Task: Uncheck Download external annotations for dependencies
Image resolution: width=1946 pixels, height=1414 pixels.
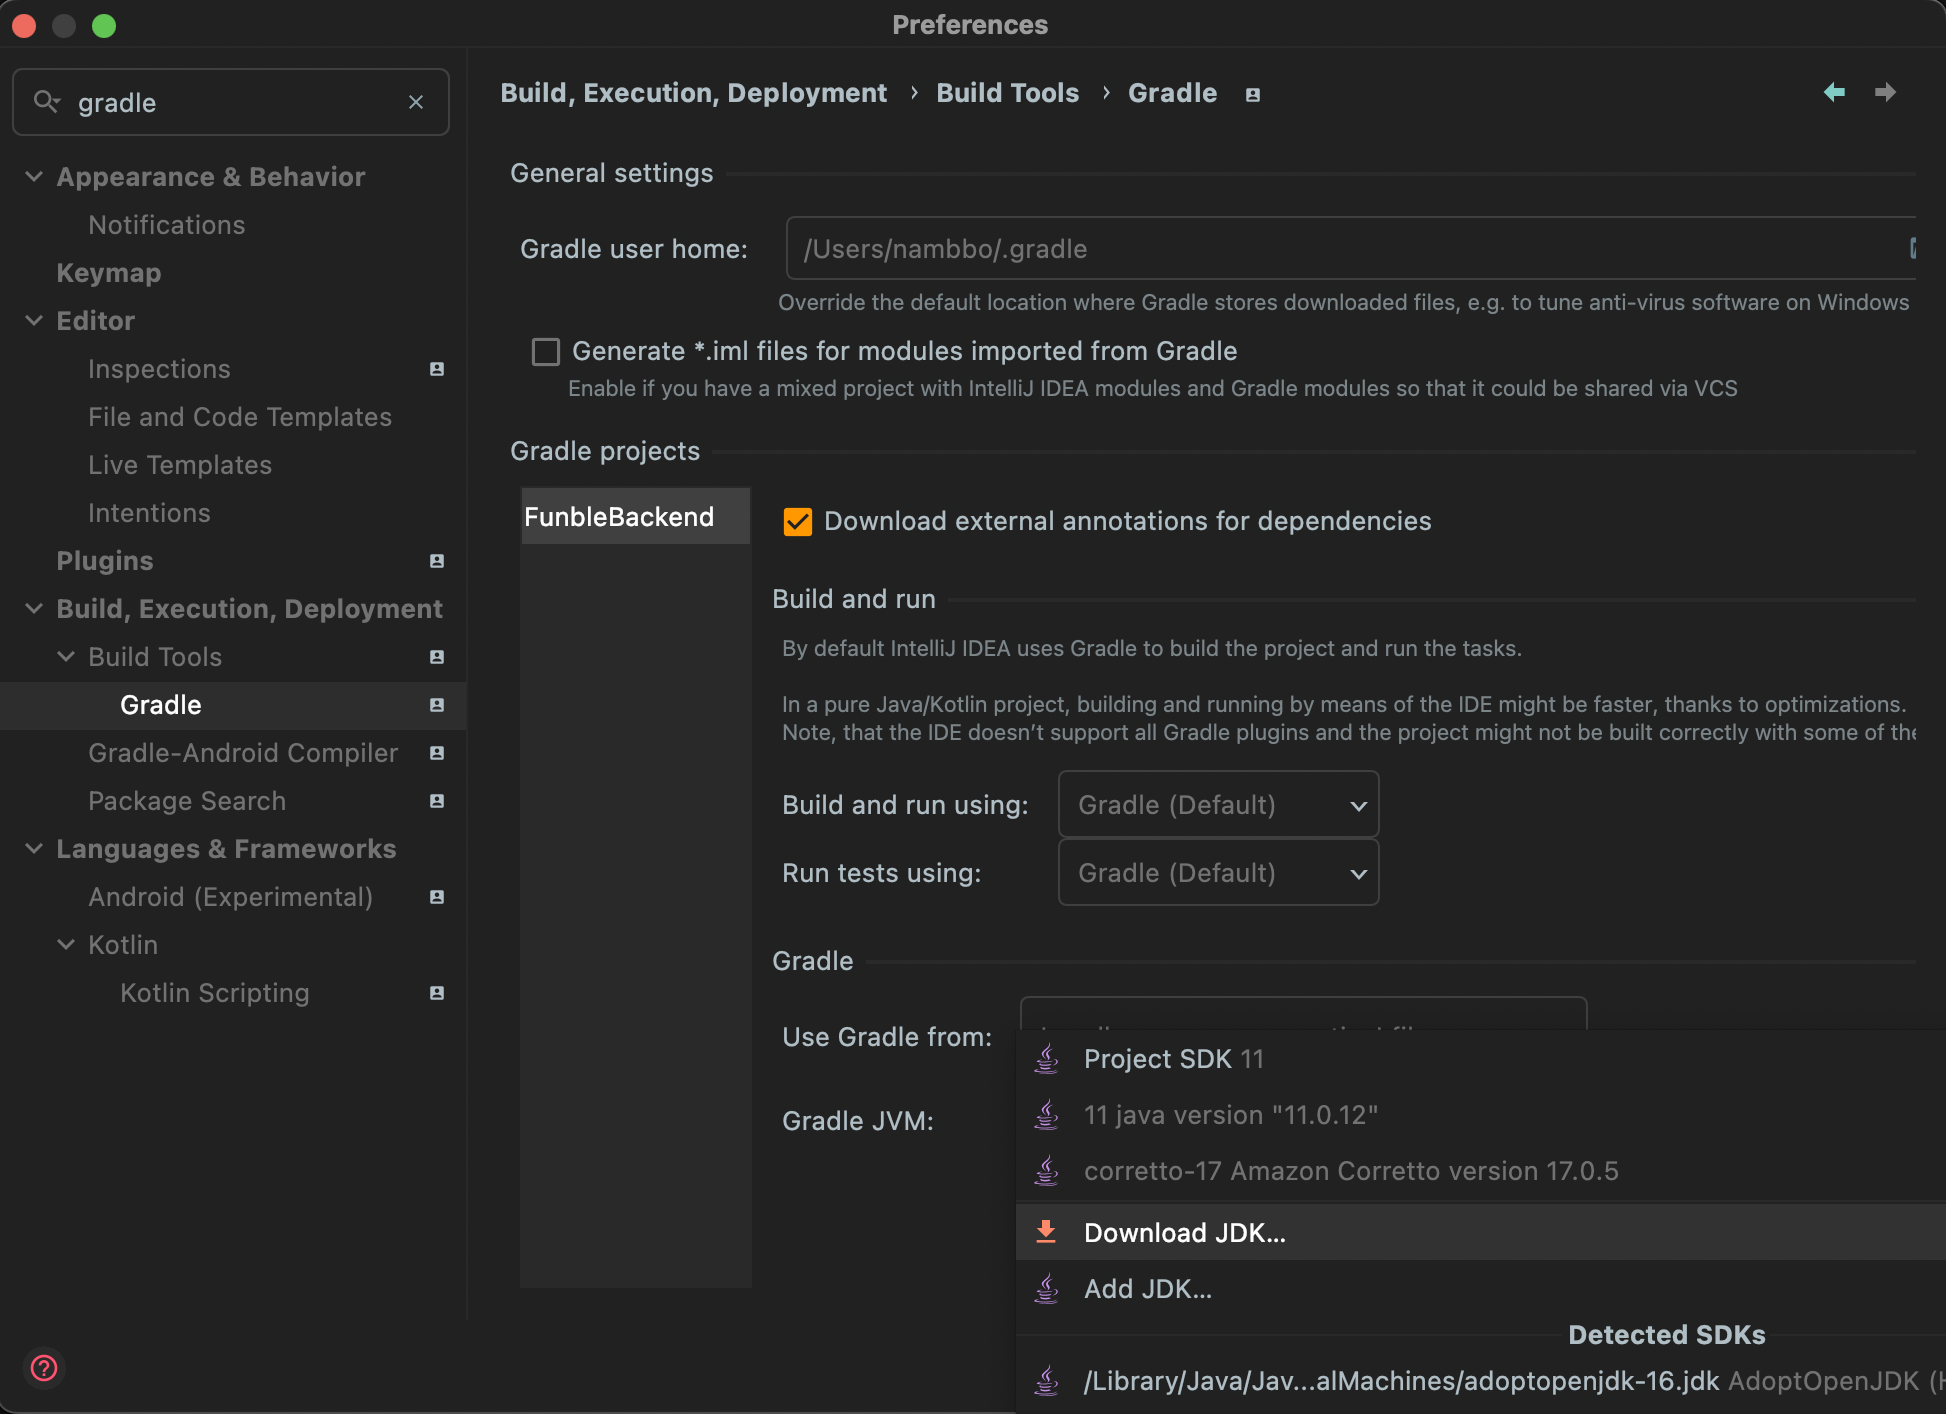Action: coord(797,521)
